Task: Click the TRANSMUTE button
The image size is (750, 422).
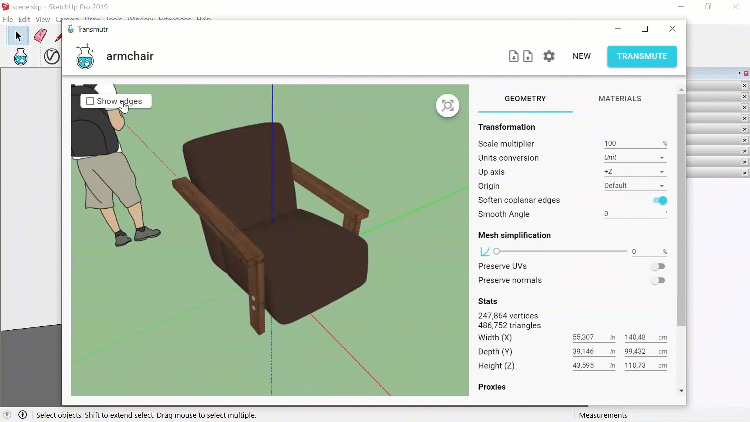Action: pyautogui.click(x=642, y=56)
